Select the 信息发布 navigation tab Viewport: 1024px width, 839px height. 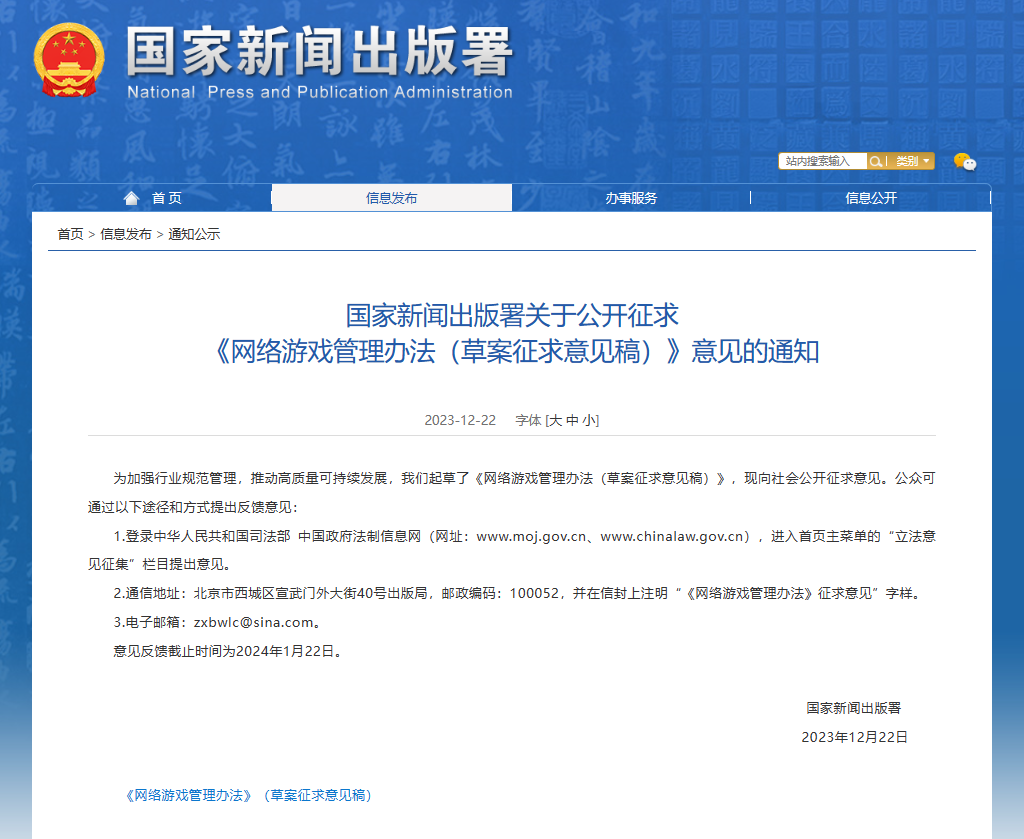(391, 198)
